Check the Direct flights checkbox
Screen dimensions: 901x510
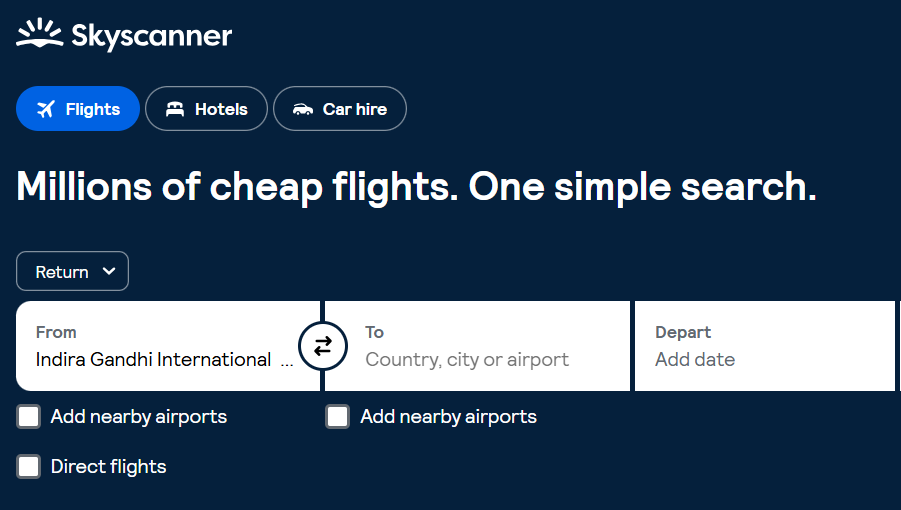tap(29, 467)
